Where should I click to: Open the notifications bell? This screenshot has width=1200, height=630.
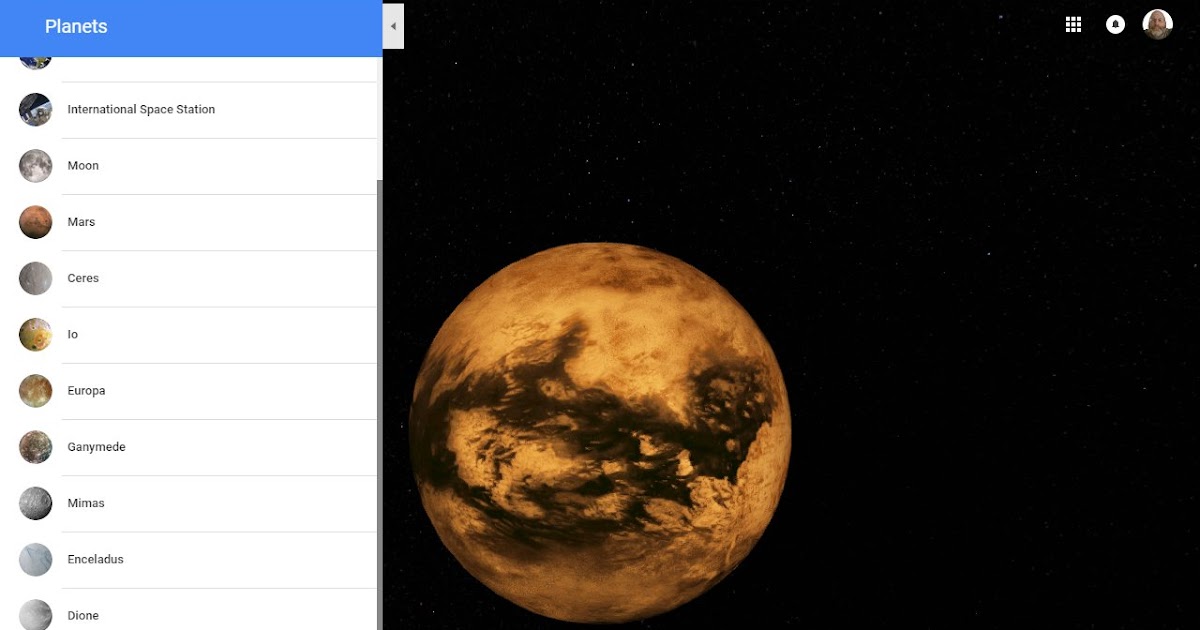point(1115,24)
